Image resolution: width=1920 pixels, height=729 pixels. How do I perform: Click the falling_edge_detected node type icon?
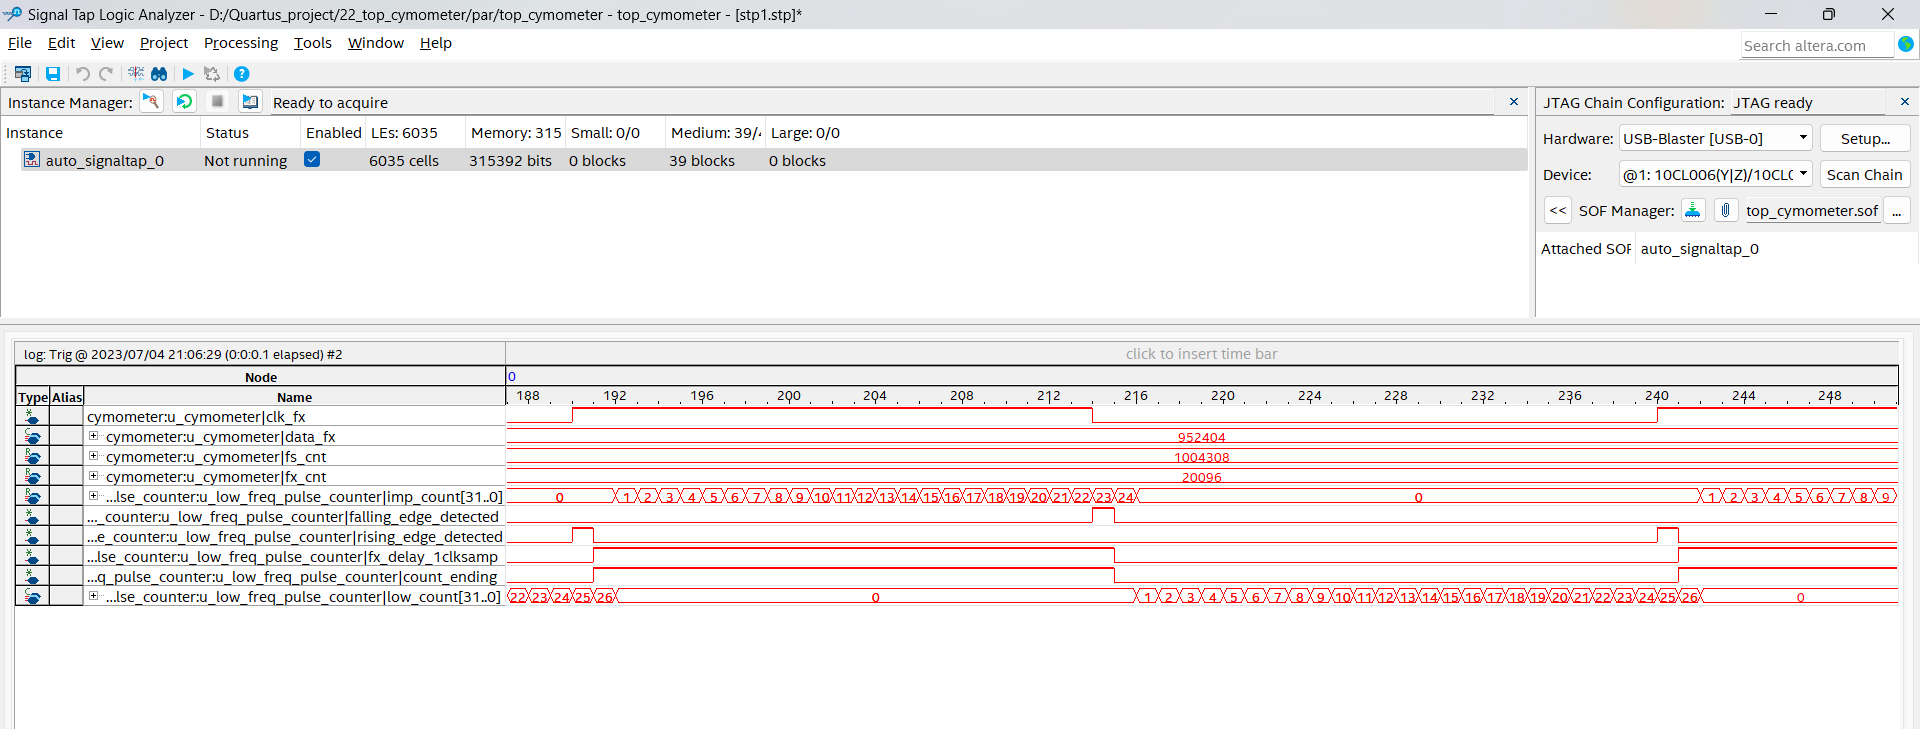coord(32,517)
